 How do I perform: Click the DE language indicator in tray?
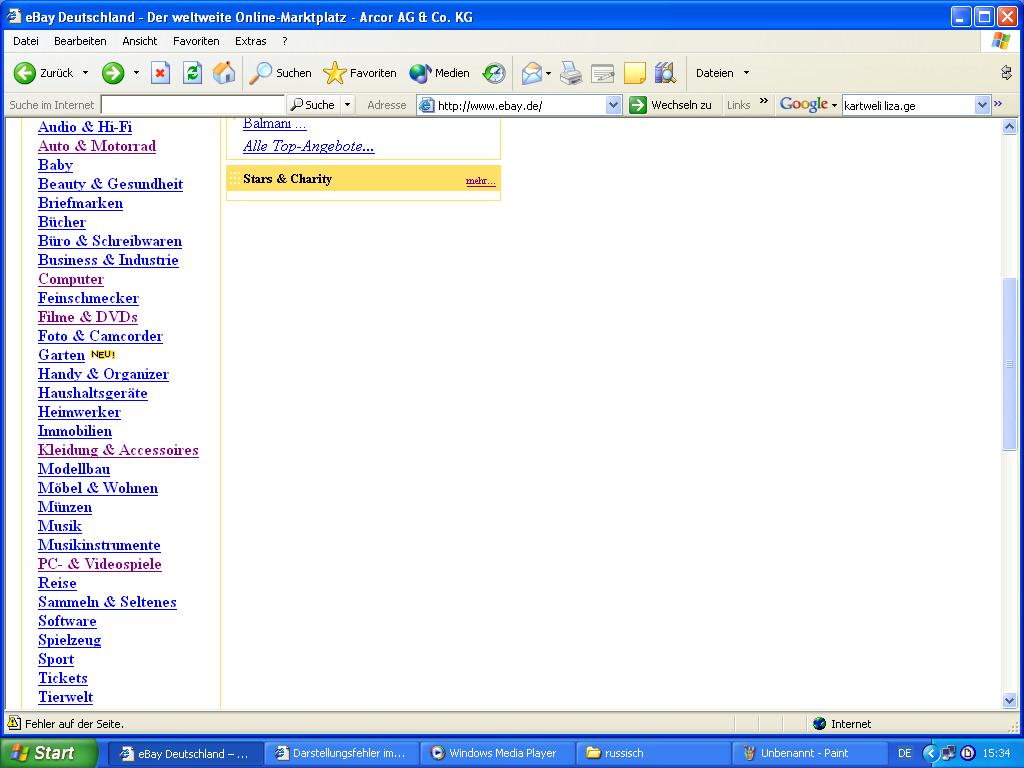tap(904, 753)
